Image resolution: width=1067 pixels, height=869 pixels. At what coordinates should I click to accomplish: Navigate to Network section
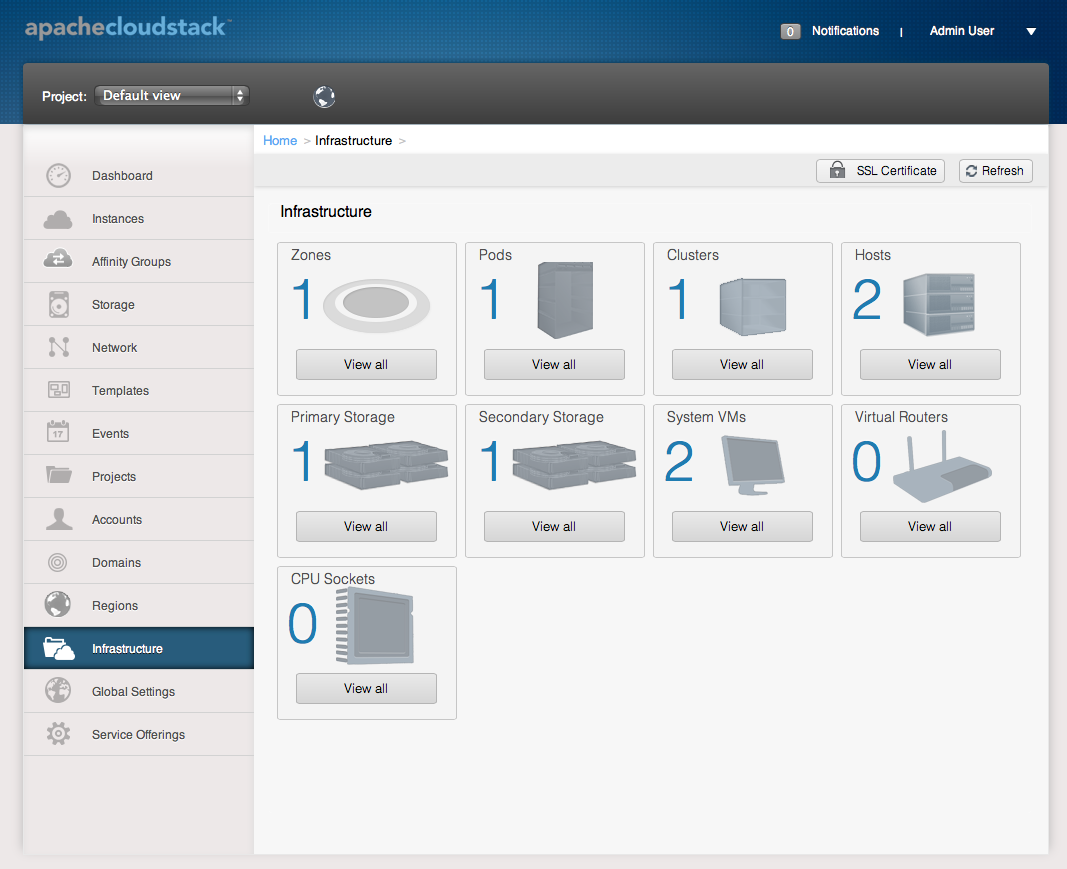point(139,347)
